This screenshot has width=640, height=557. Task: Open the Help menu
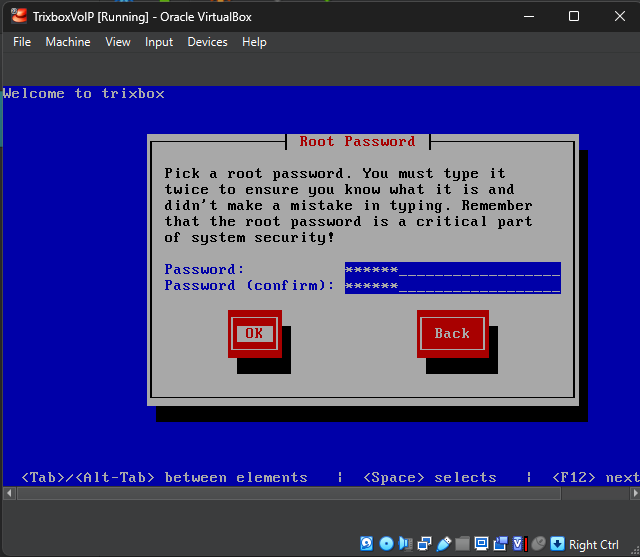point(254,42)
